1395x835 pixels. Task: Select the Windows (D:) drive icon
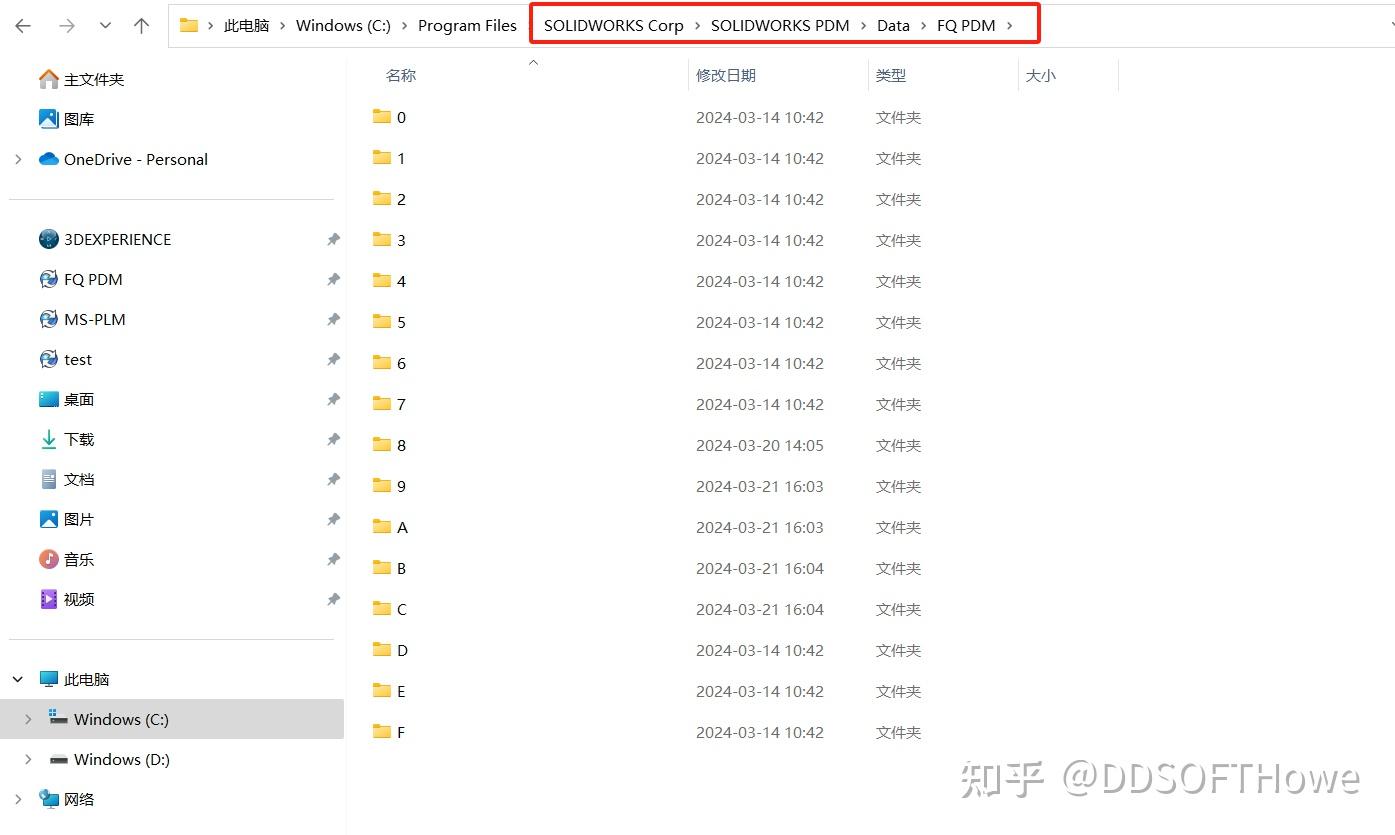pos(58,760)
